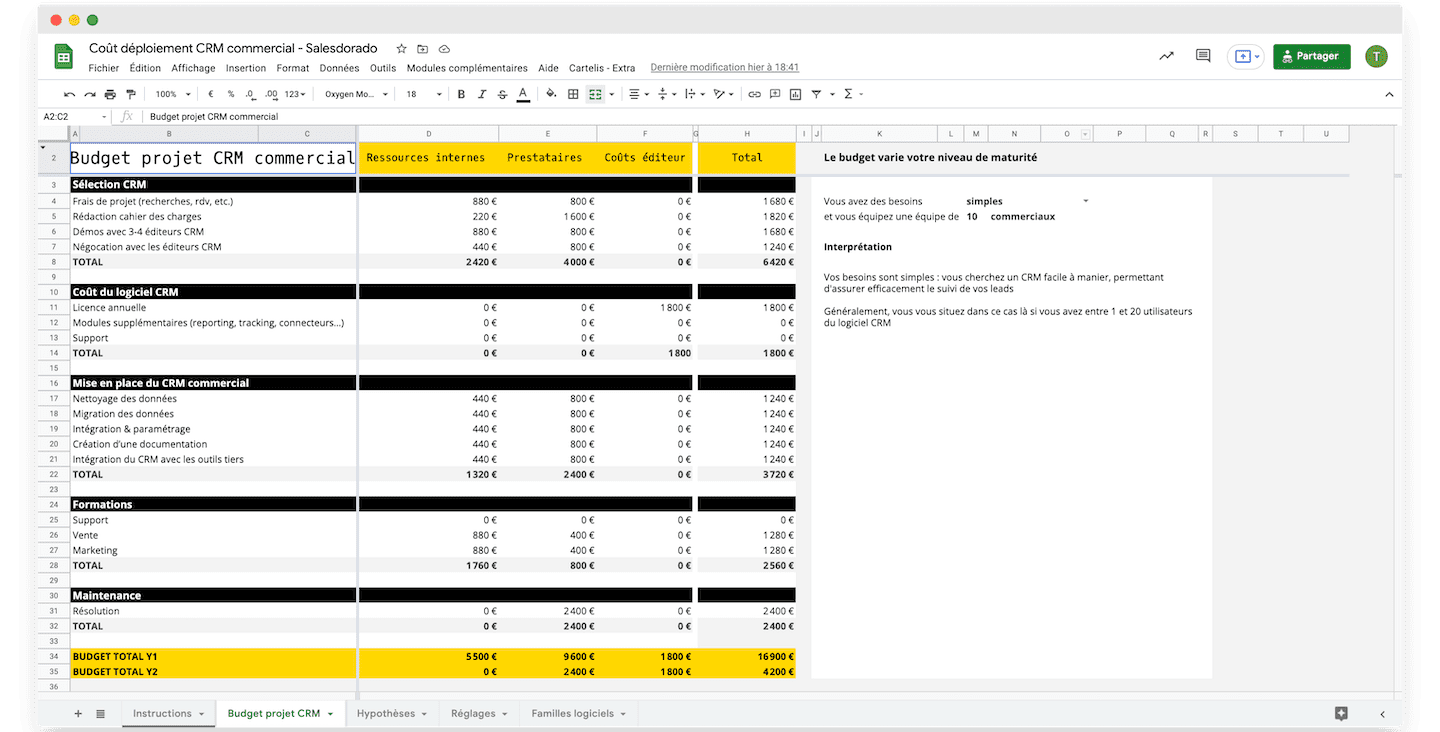
Task: Open the Outils menu
Action: pyautogui.click(x=383, y=68)
